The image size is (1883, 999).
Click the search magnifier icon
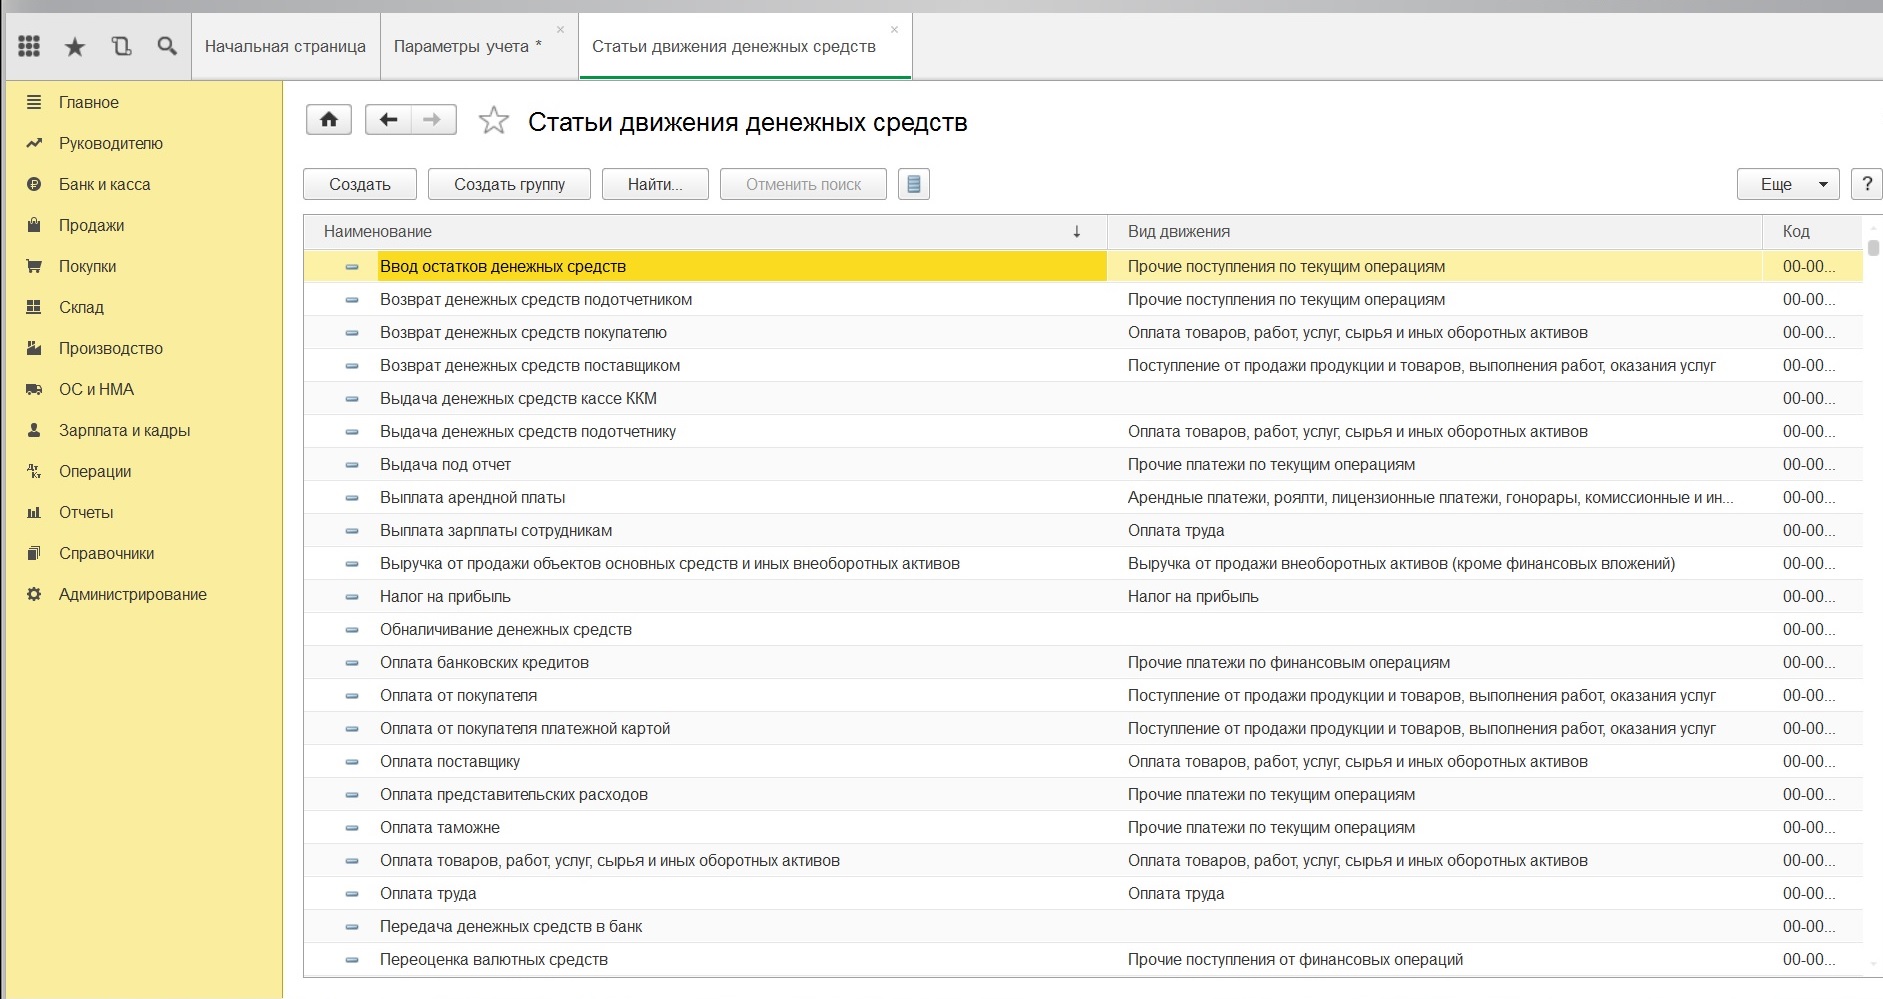tap(167, 46)
